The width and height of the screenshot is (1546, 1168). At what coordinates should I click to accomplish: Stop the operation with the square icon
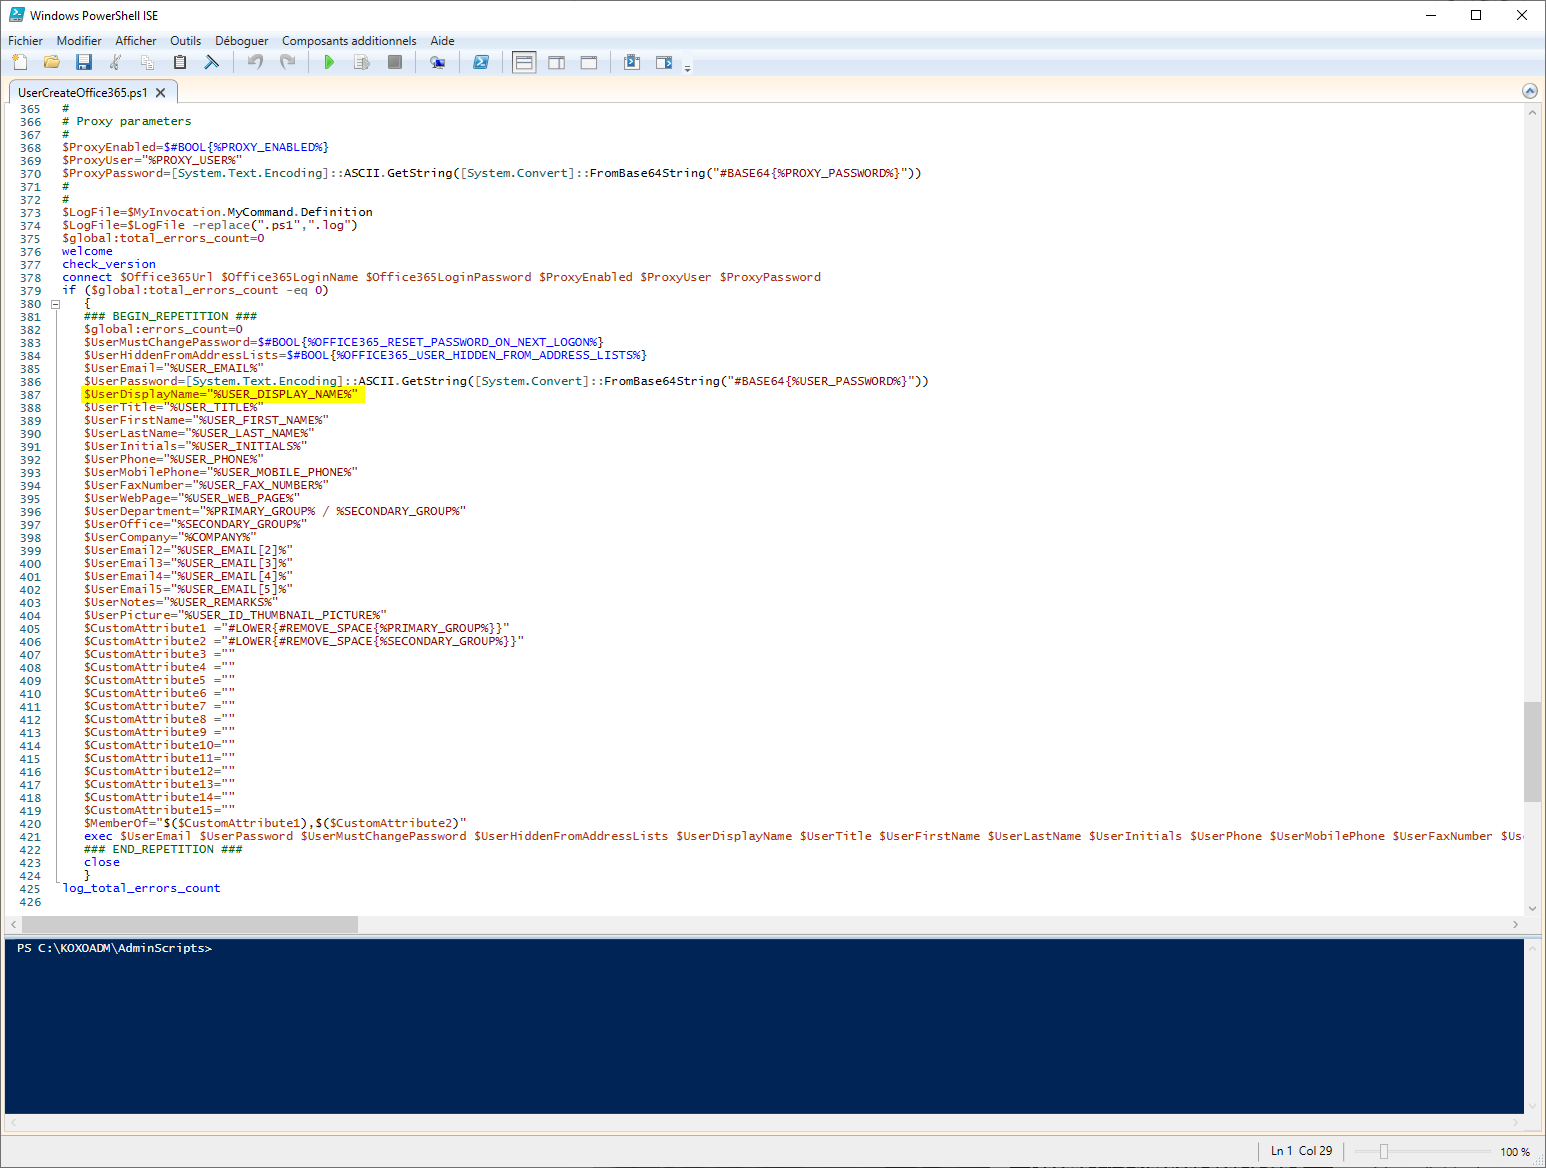pos(395,62)
